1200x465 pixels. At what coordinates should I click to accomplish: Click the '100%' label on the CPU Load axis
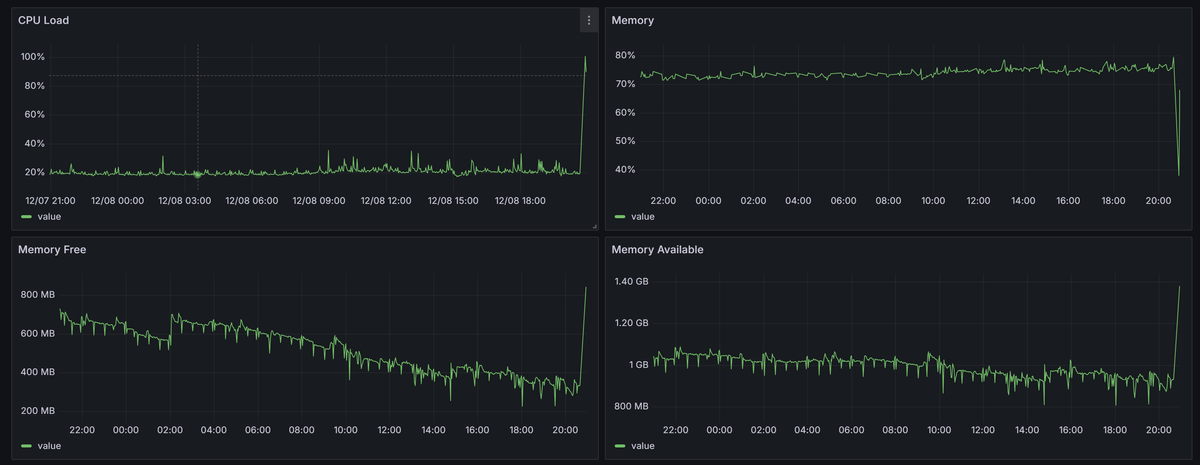tap(33, 57)
